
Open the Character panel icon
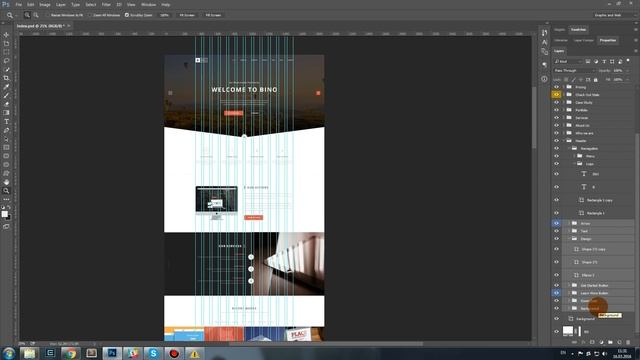[x=544, y=42]
